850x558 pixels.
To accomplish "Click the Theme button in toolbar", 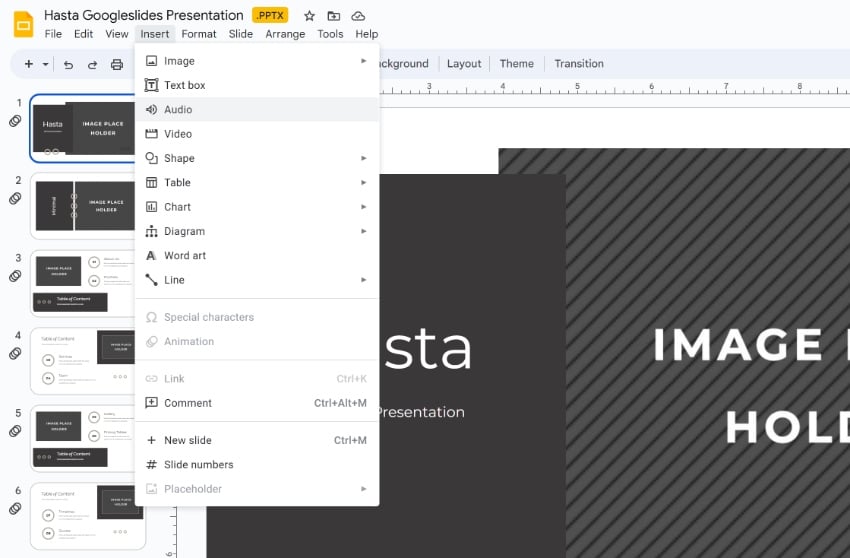I will 516,64.
